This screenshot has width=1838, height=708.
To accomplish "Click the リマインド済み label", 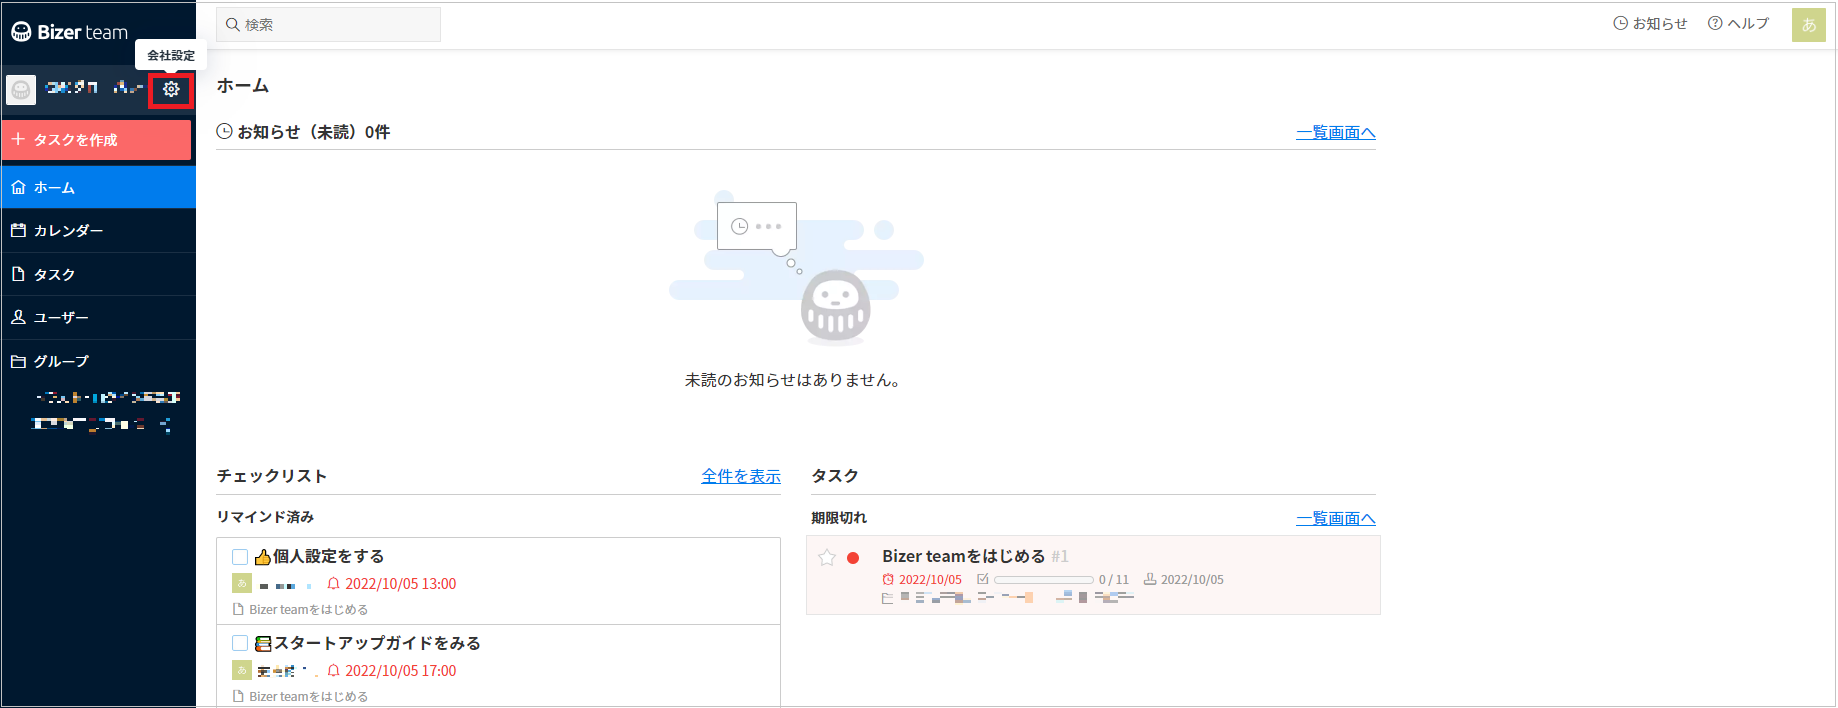I will pyautogui.click(x=265, y=517).
